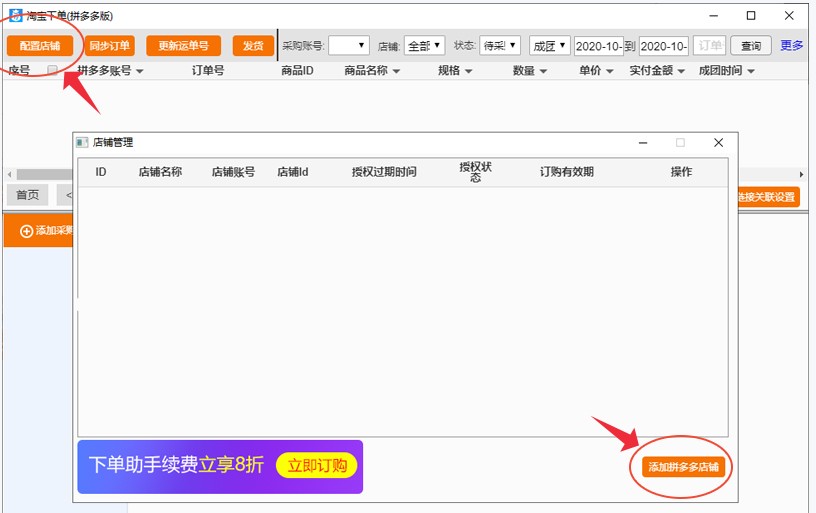816x513 pixels.
Task: Click the 授权过期时间 column header
Action: pyautogui.click(x=384, y=172)
